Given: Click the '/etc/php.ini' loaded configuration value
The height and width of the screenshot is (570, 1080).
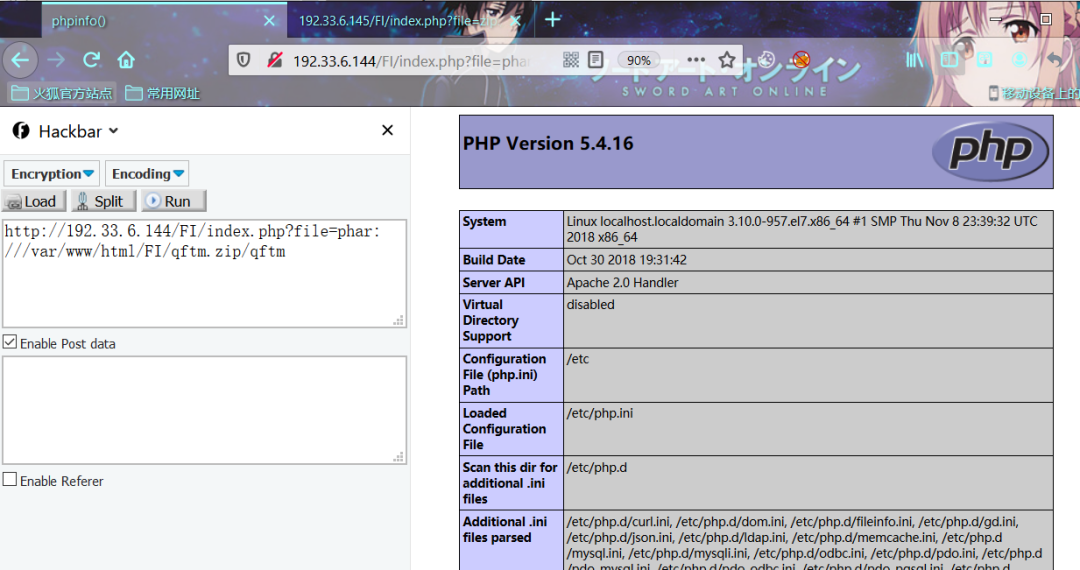Looking at the screenshot, I should coord(600,413).
